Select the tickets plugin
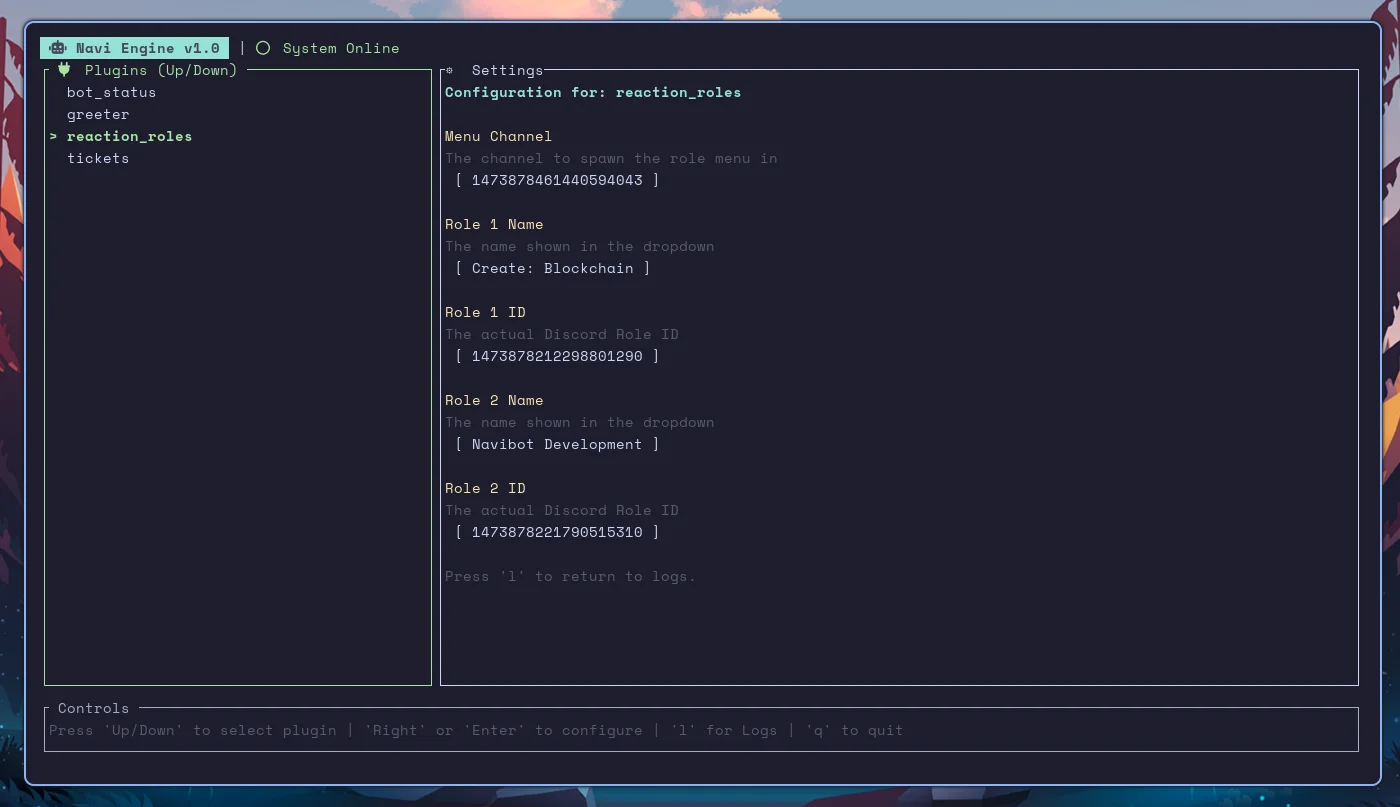 pos(97,158)
